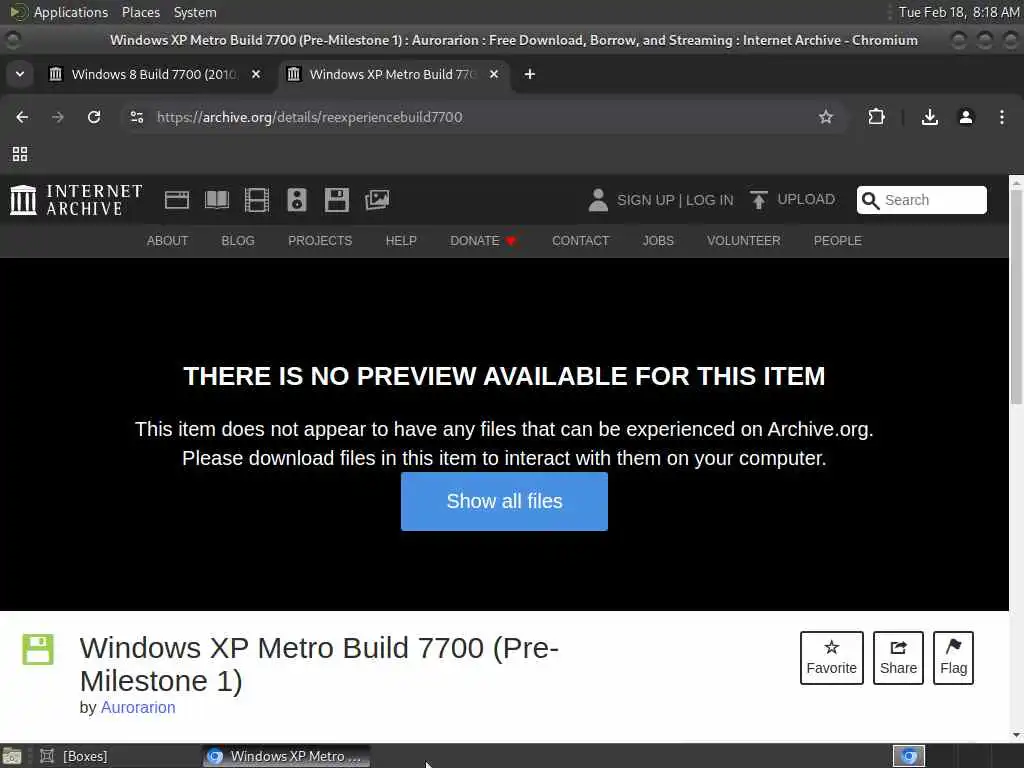The width and height of the screenshot is (1024, 768).
Task: Close the Windows XP Metro Build tab
Action: coord(494,74)
